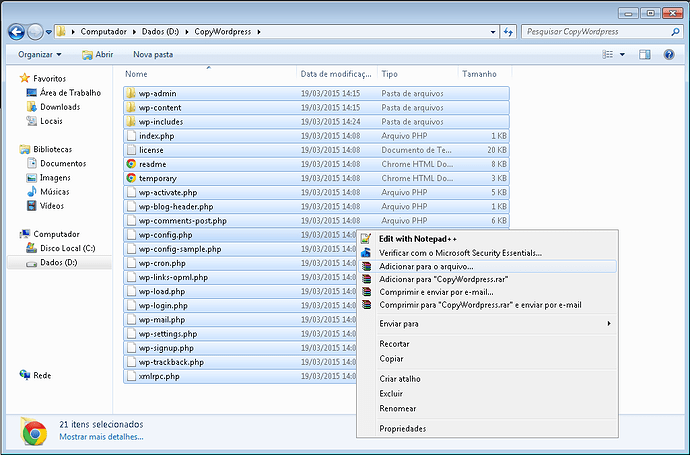Select wp-blog-header.php file name
This screenshot has height=455, width=690.
tap(176, 207)
